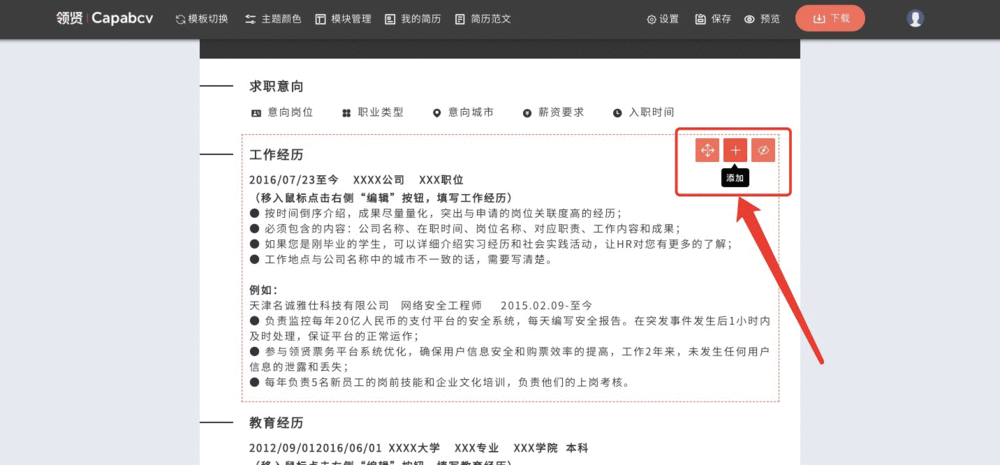
Task: Click the 教育经历 section heading
Action: tap(276, 423)
